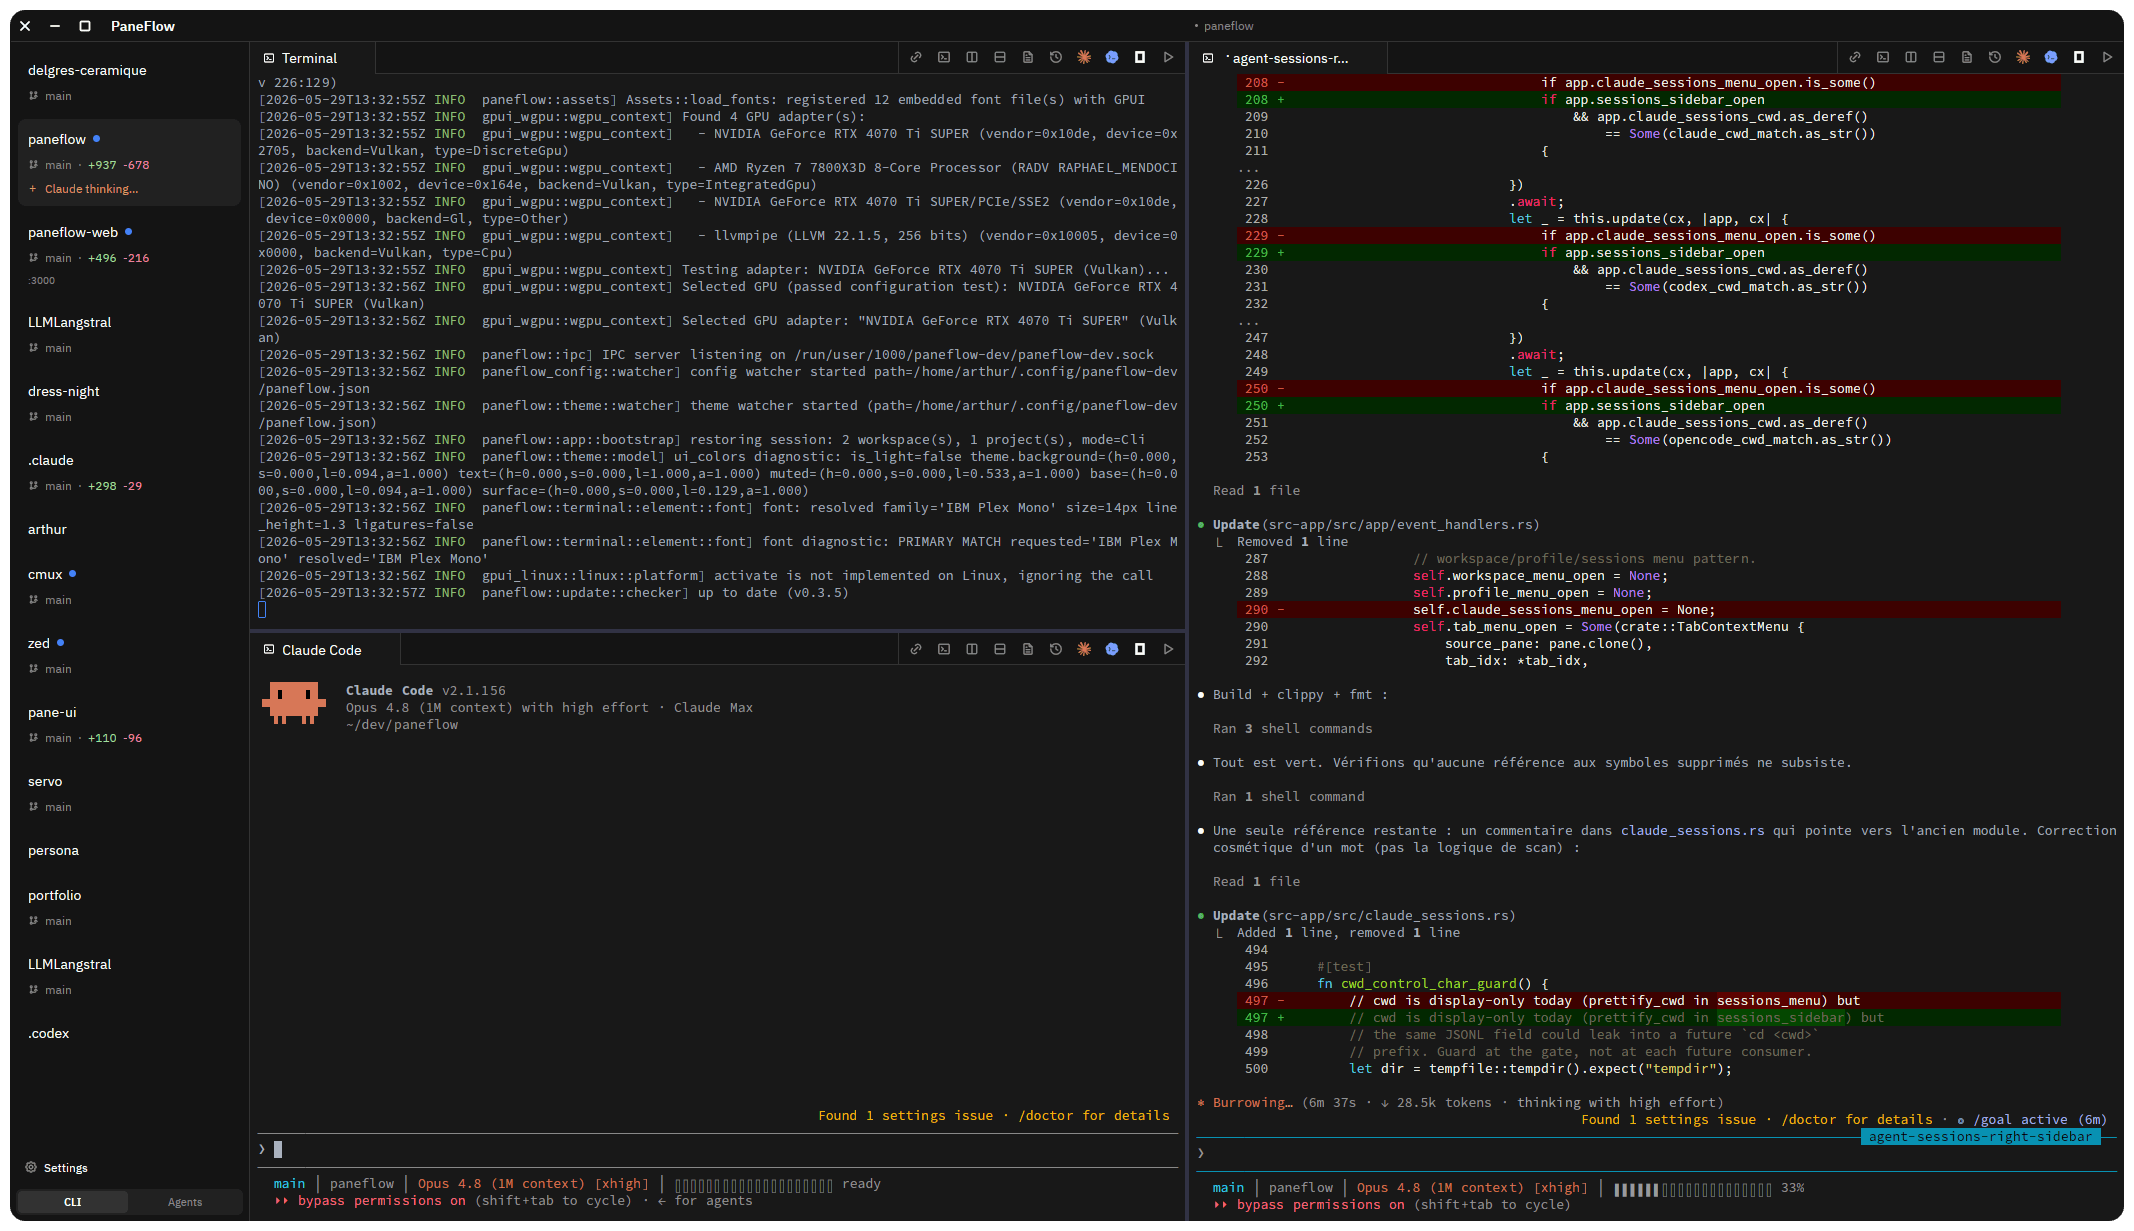Open the dress-night workspace
Image resolution: width=2134 pixels, height=1231 pixels.
(x=129, y=403)
